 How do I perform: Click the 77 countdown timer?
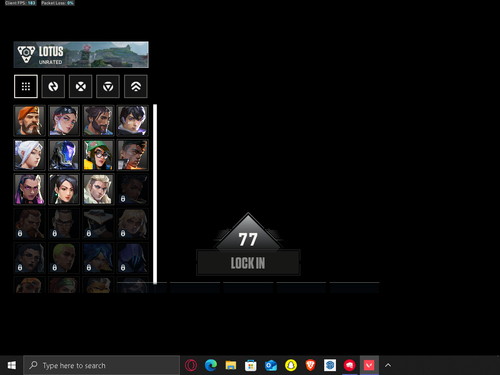(248, 239)
